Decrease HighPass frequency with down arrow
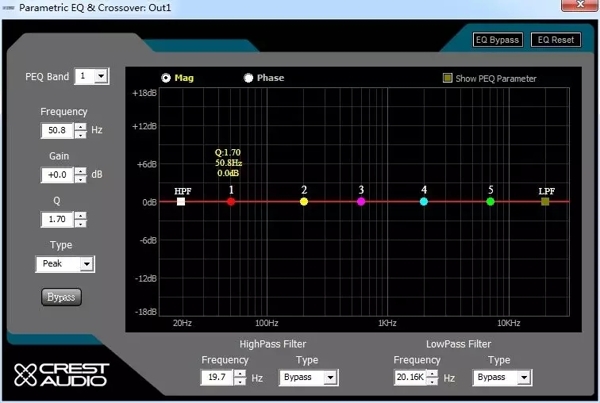 click(240, 381)
